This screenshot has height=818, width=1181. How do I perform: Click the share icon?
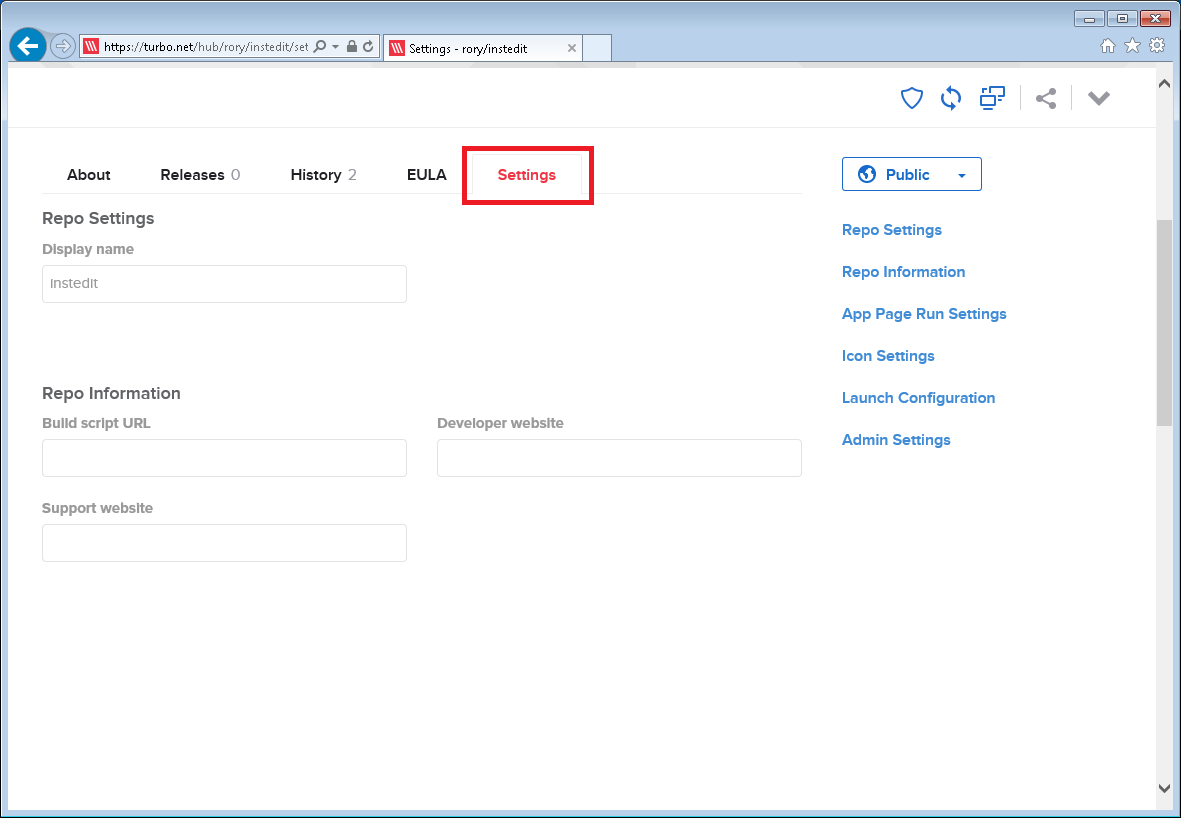1046,98
